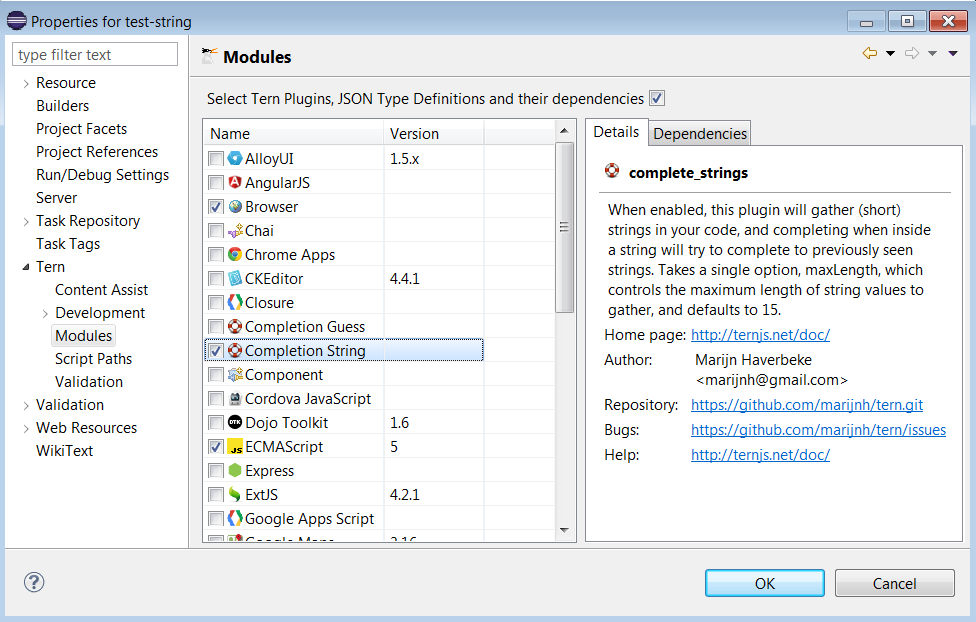This screenshot has height=622, width=976.
Task: Click the Chrome Apps module icon
Action: coord(235,255)
